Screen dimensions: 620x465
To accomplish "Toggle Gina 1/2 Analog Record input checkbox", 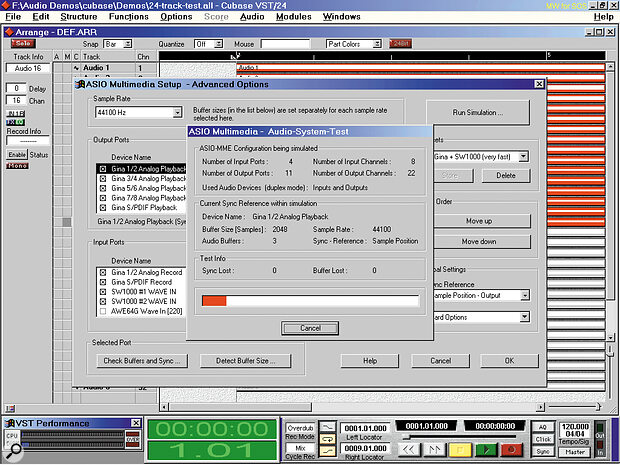I will point(103,272).
